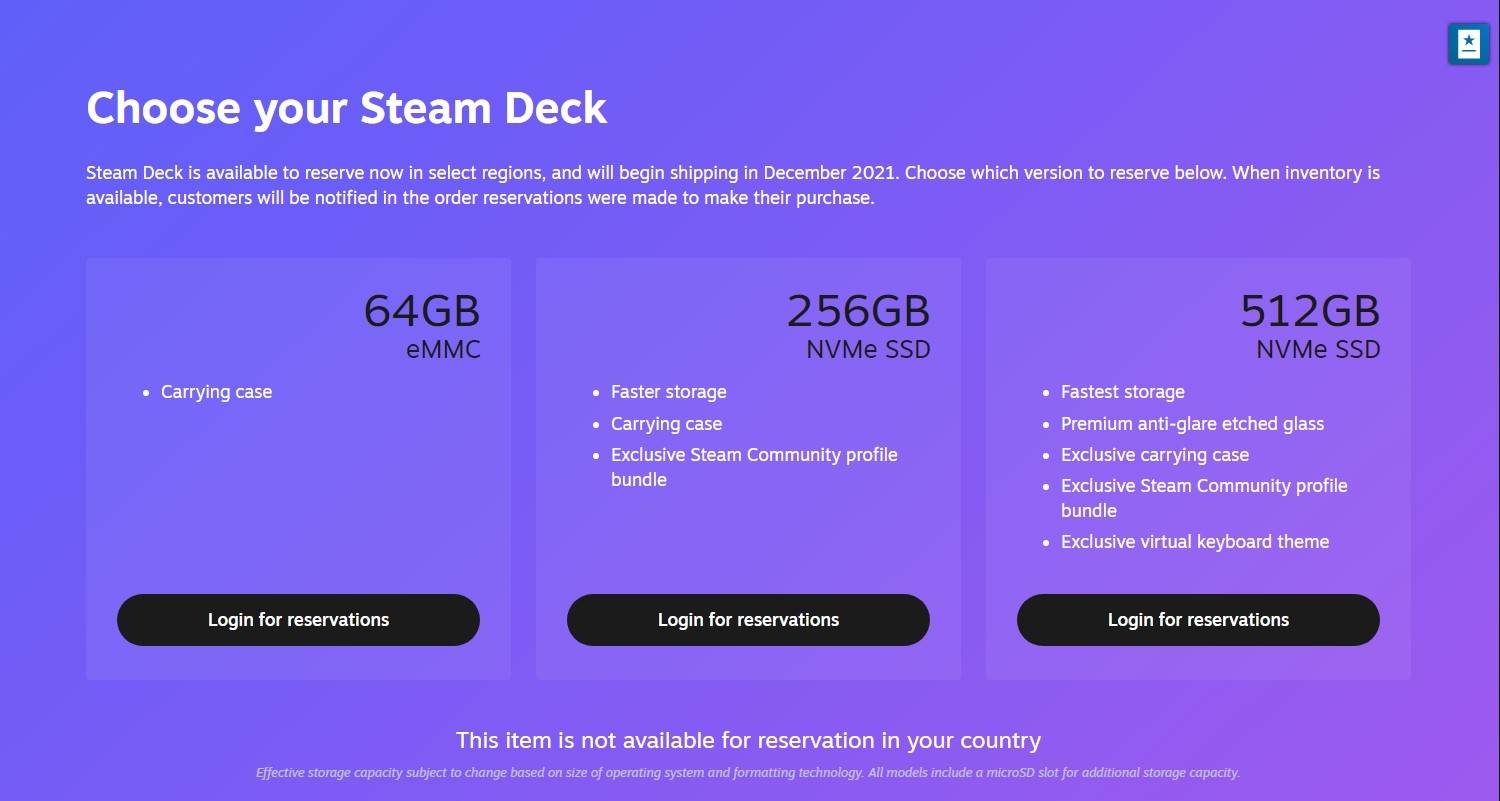
Task: Click the 256GB storage size title
Action: (x=859, y=311)
